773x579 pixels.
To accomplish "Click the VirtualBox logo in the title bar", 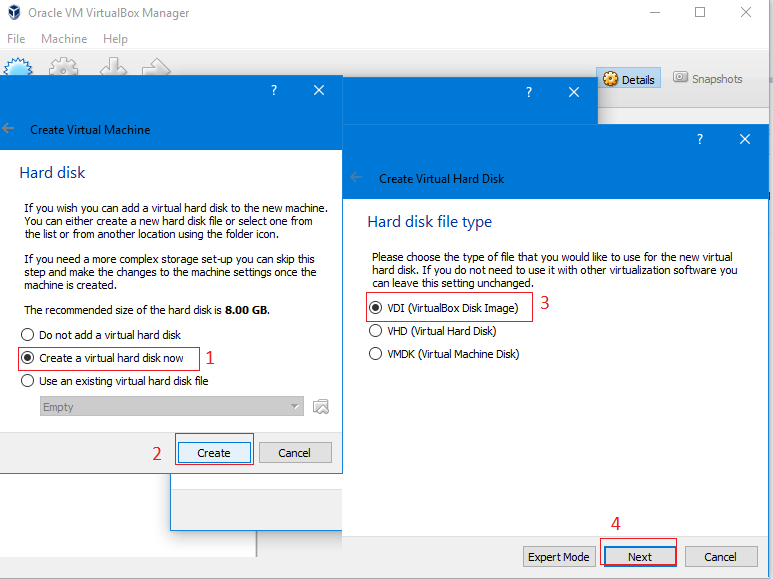I will point(14,12).
